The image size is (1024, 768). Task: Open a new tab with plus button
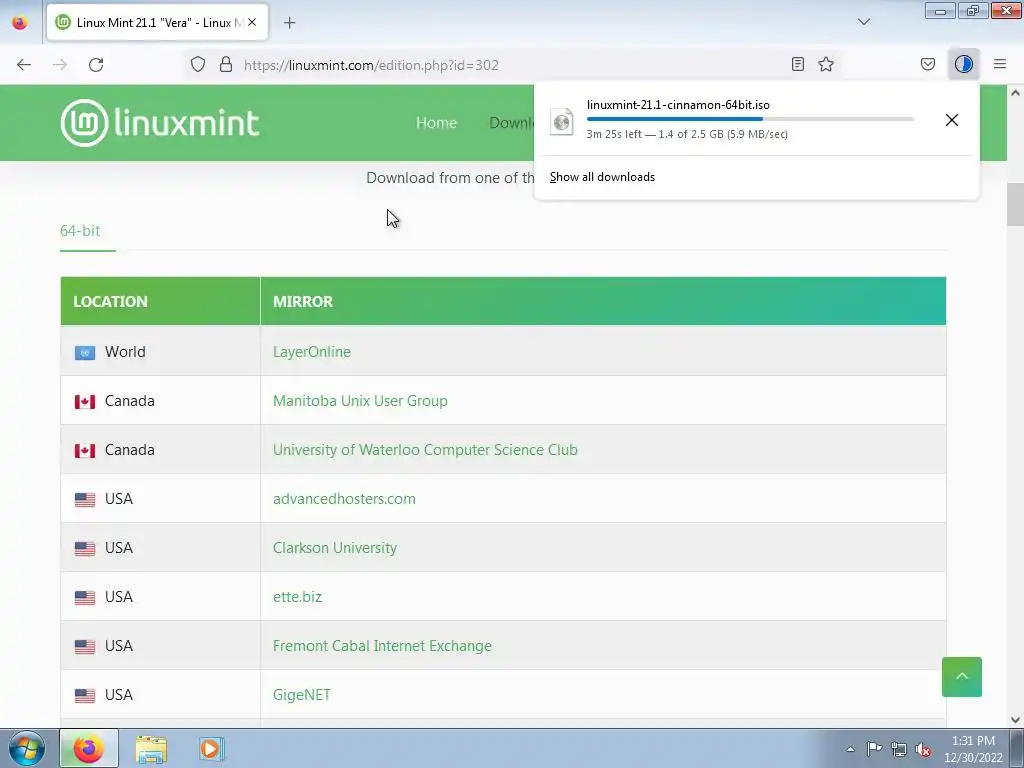coord(289,23)
